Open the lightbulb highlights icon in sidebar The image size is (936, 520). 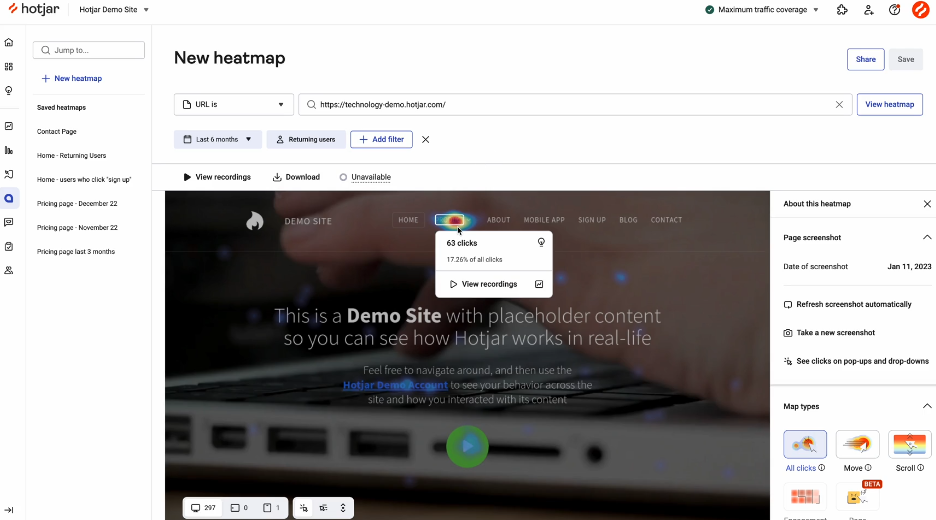pos(9,91)
